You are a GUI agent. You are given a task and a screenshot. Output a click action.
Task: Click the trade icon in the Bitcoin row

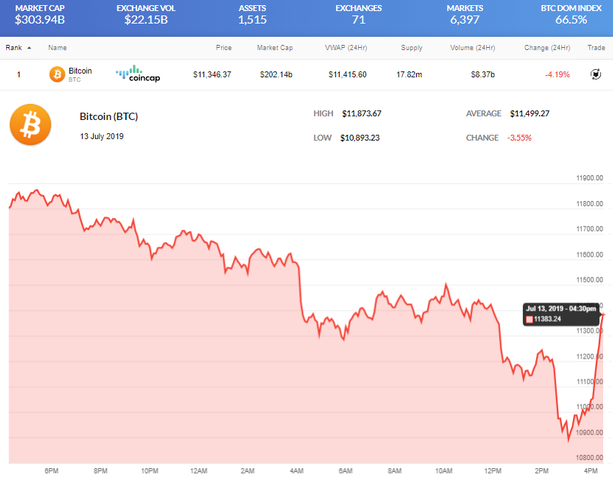[595, 74]
